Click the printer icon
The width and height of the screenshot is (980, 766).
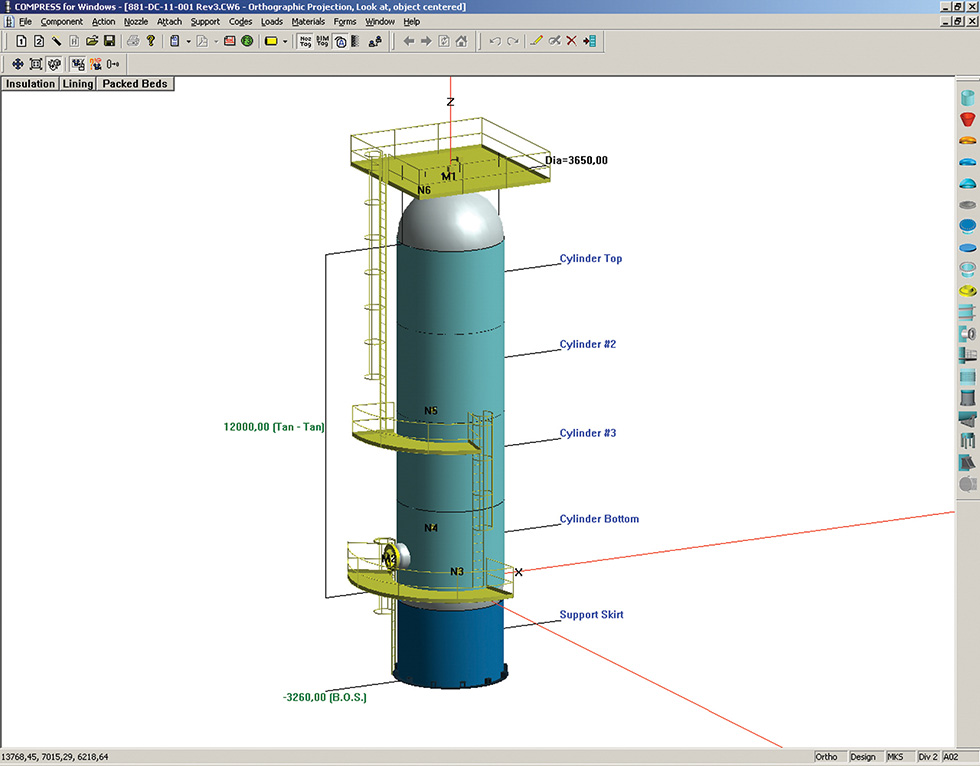pyautogui.click(x=132, y=41)
